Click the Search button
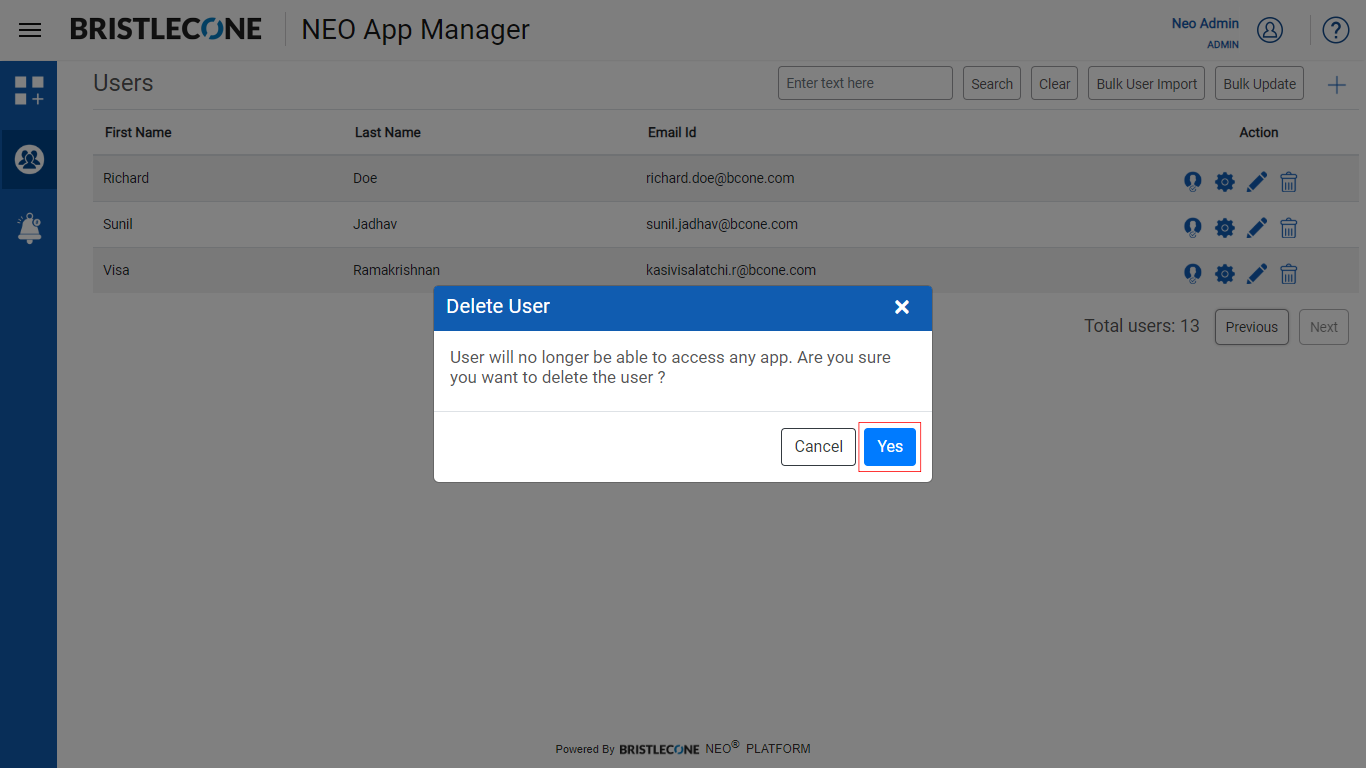This screenshot has height=768, width=1366. (992, 84)
